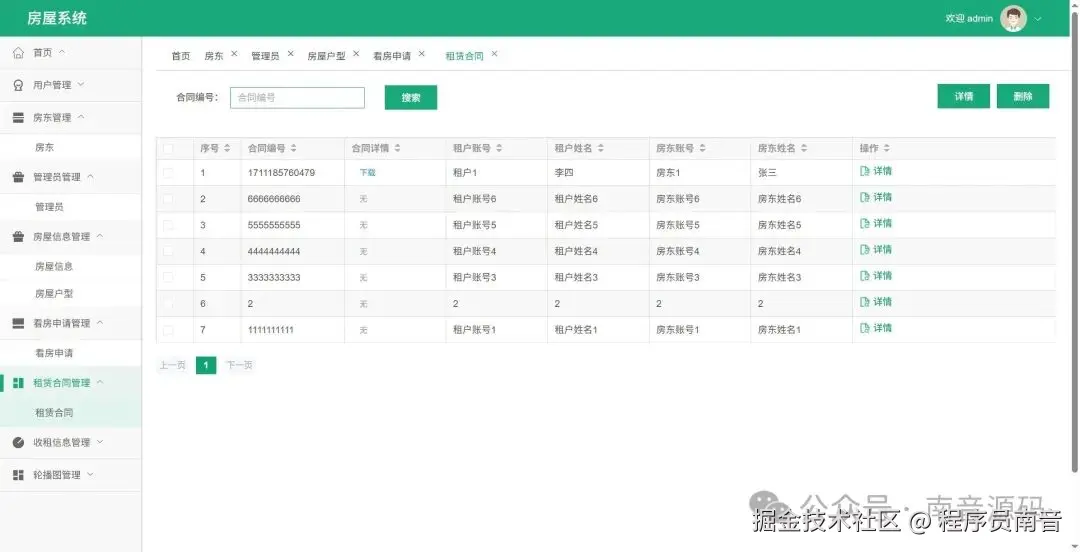
Task: Switch to the 房屋户型 tab
Action: [x=326, y=57]
